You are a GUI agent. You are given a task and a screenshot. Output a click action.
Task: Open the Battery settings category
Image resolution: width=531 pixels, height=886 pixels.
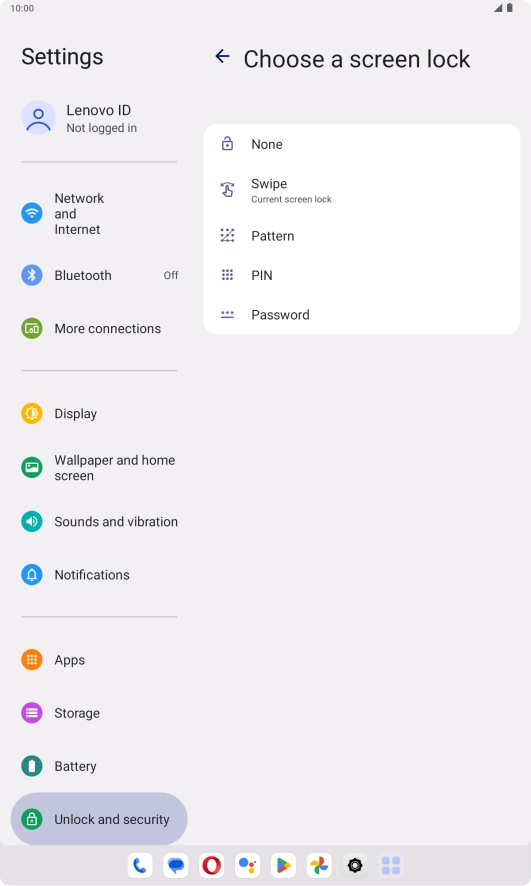(99, 766)
